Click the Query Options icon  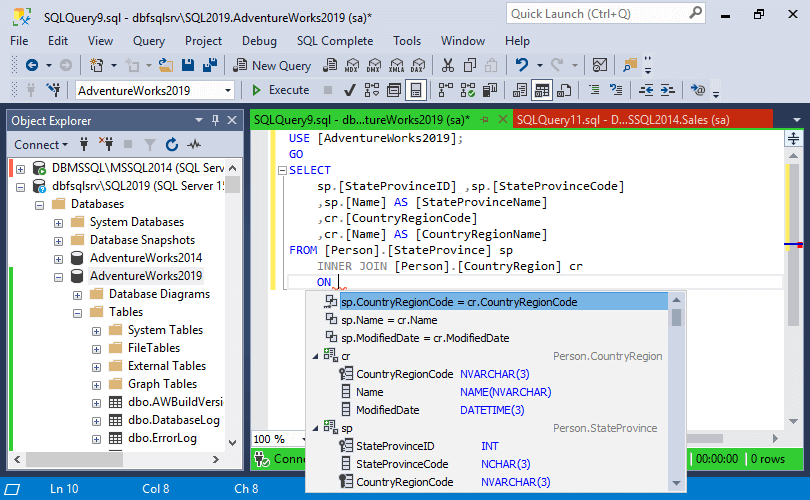coord(394,90)
